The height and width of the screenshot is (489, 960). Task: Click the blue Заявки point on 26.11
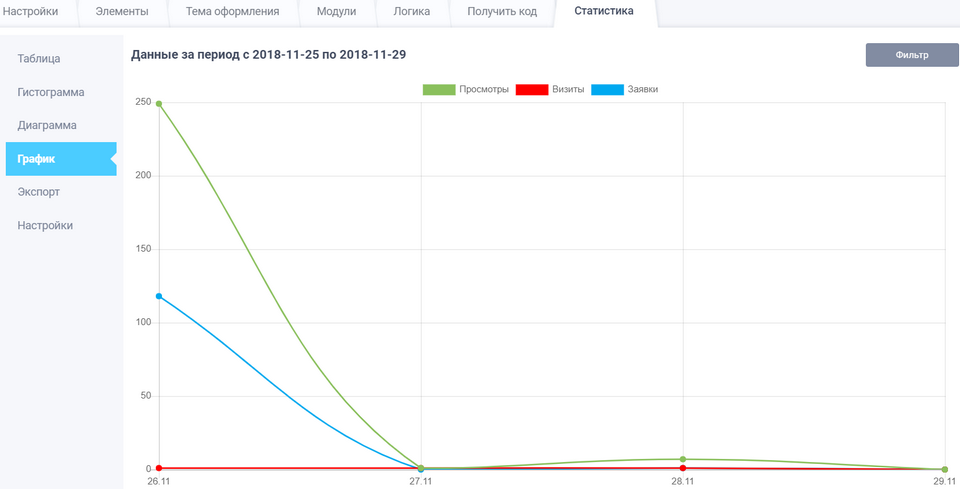pos(159,296)
